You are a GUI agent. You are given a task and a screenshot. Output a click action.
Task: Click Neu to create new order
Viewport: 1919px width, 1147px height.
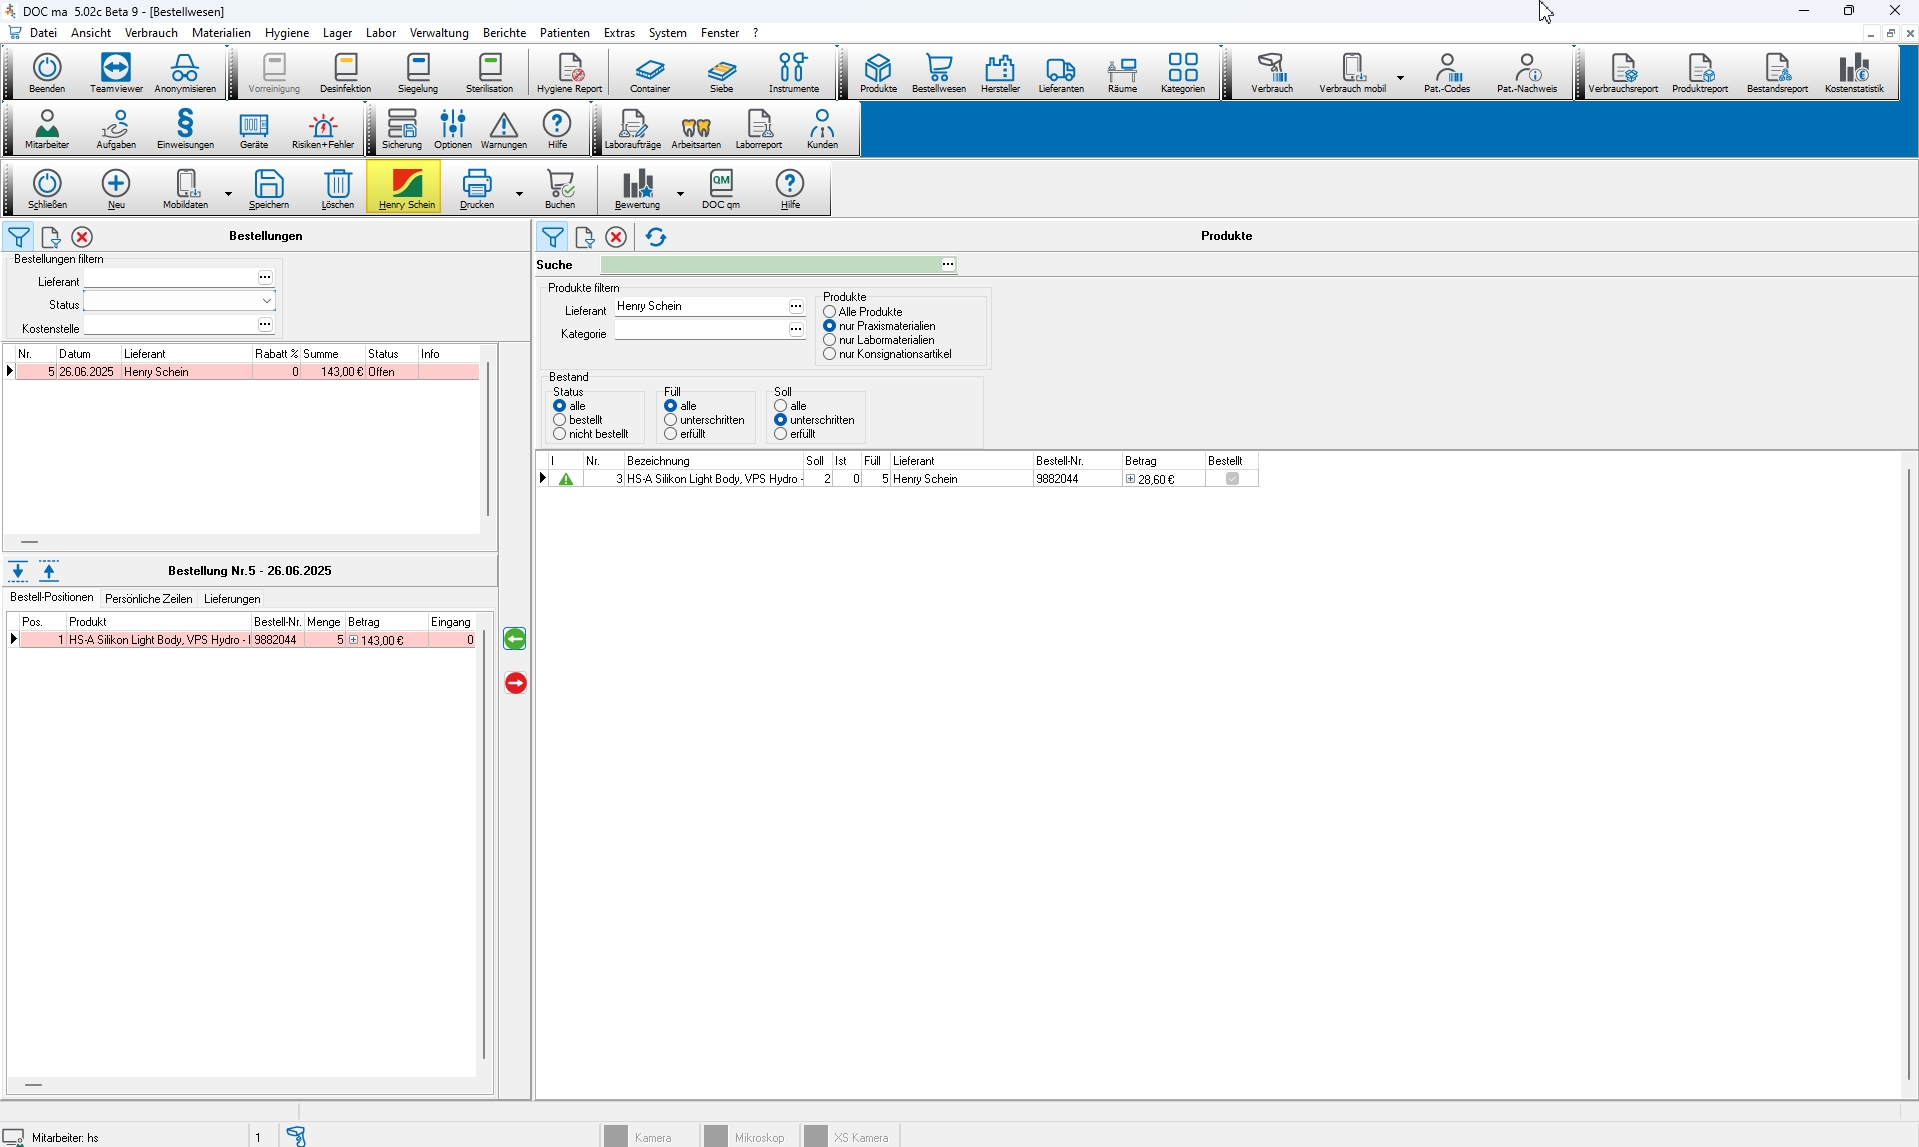point(116,188)
